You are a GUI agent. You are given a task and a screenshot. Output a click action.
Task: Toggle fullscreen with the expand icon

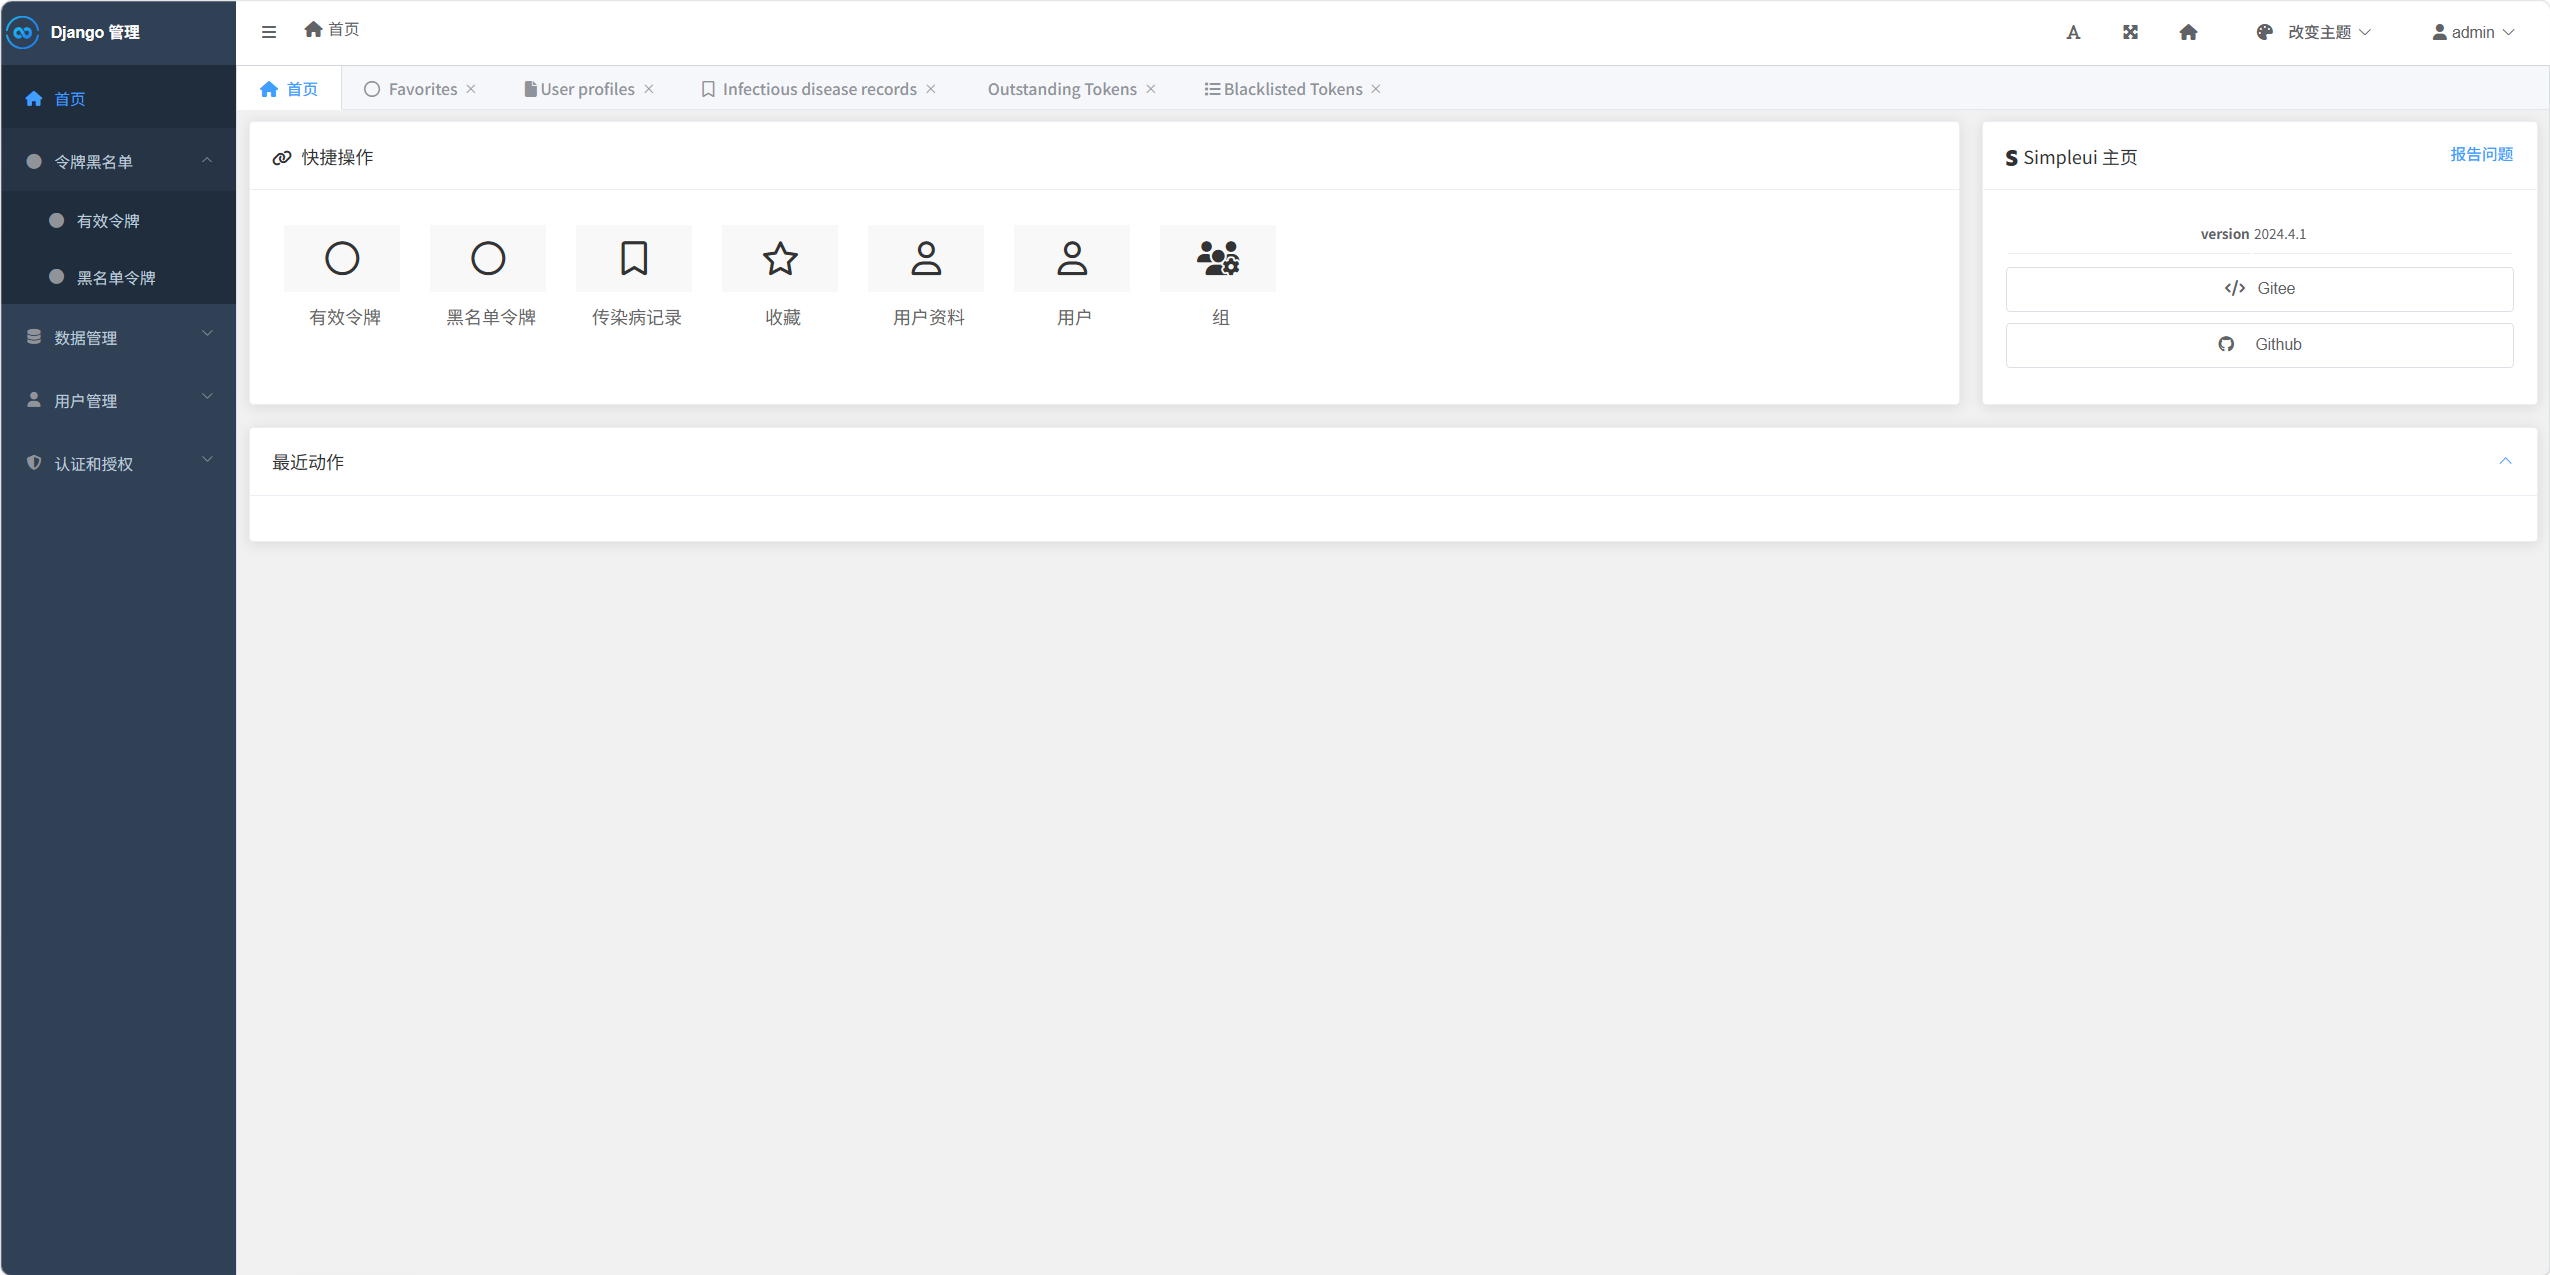(2130, 32)
